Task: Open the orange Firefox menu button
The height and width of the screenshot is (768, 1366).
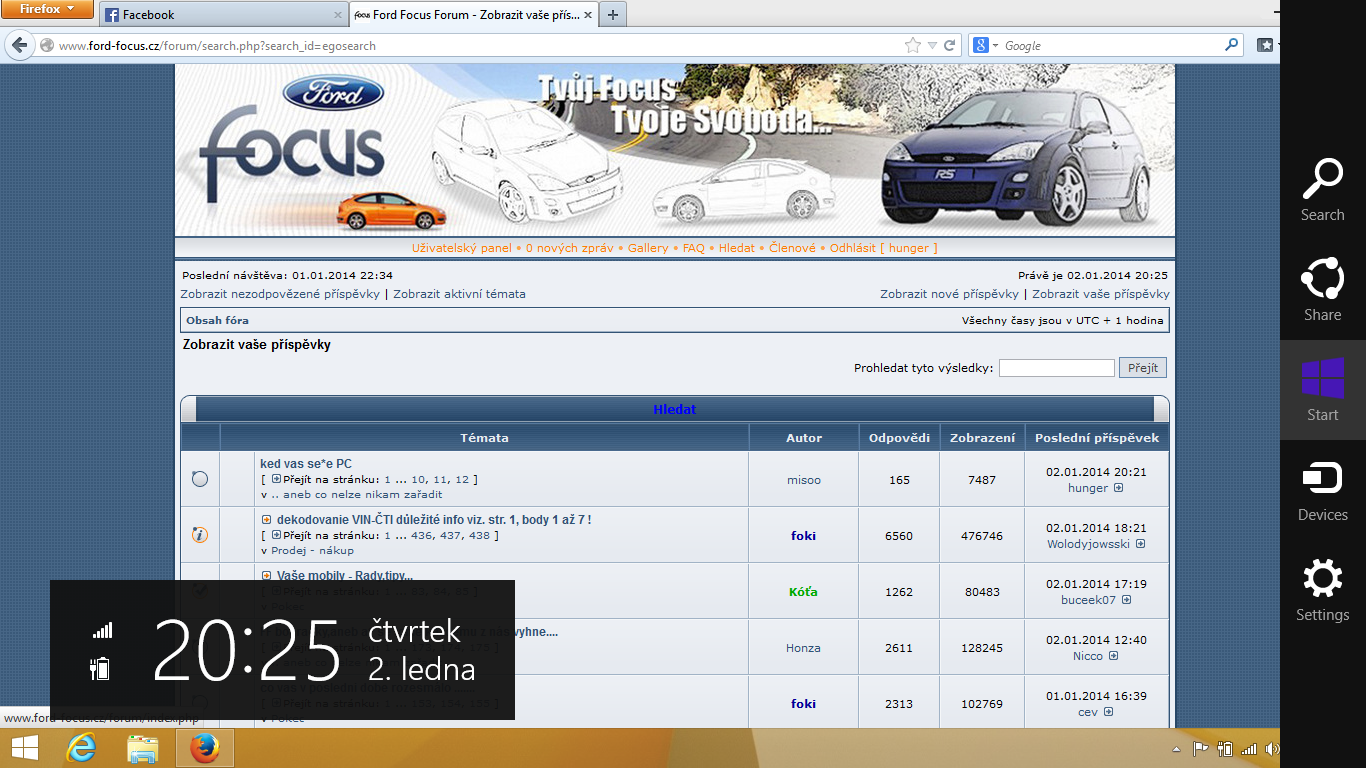Action: click(47, 10)
